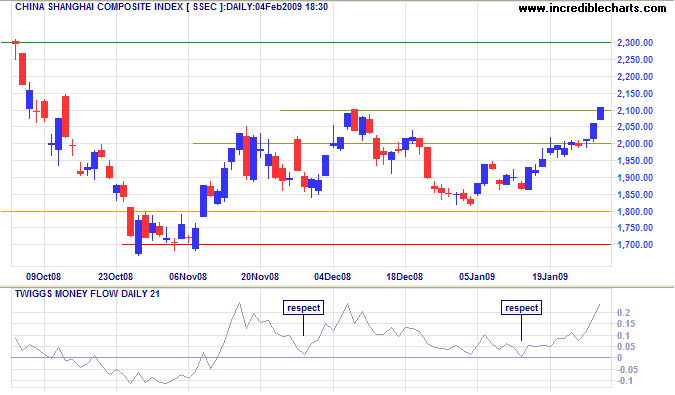This screenshot has width=675, height=395.
Task: Click the 2,100.00 price axis label
Action: [x=635, y=111]
